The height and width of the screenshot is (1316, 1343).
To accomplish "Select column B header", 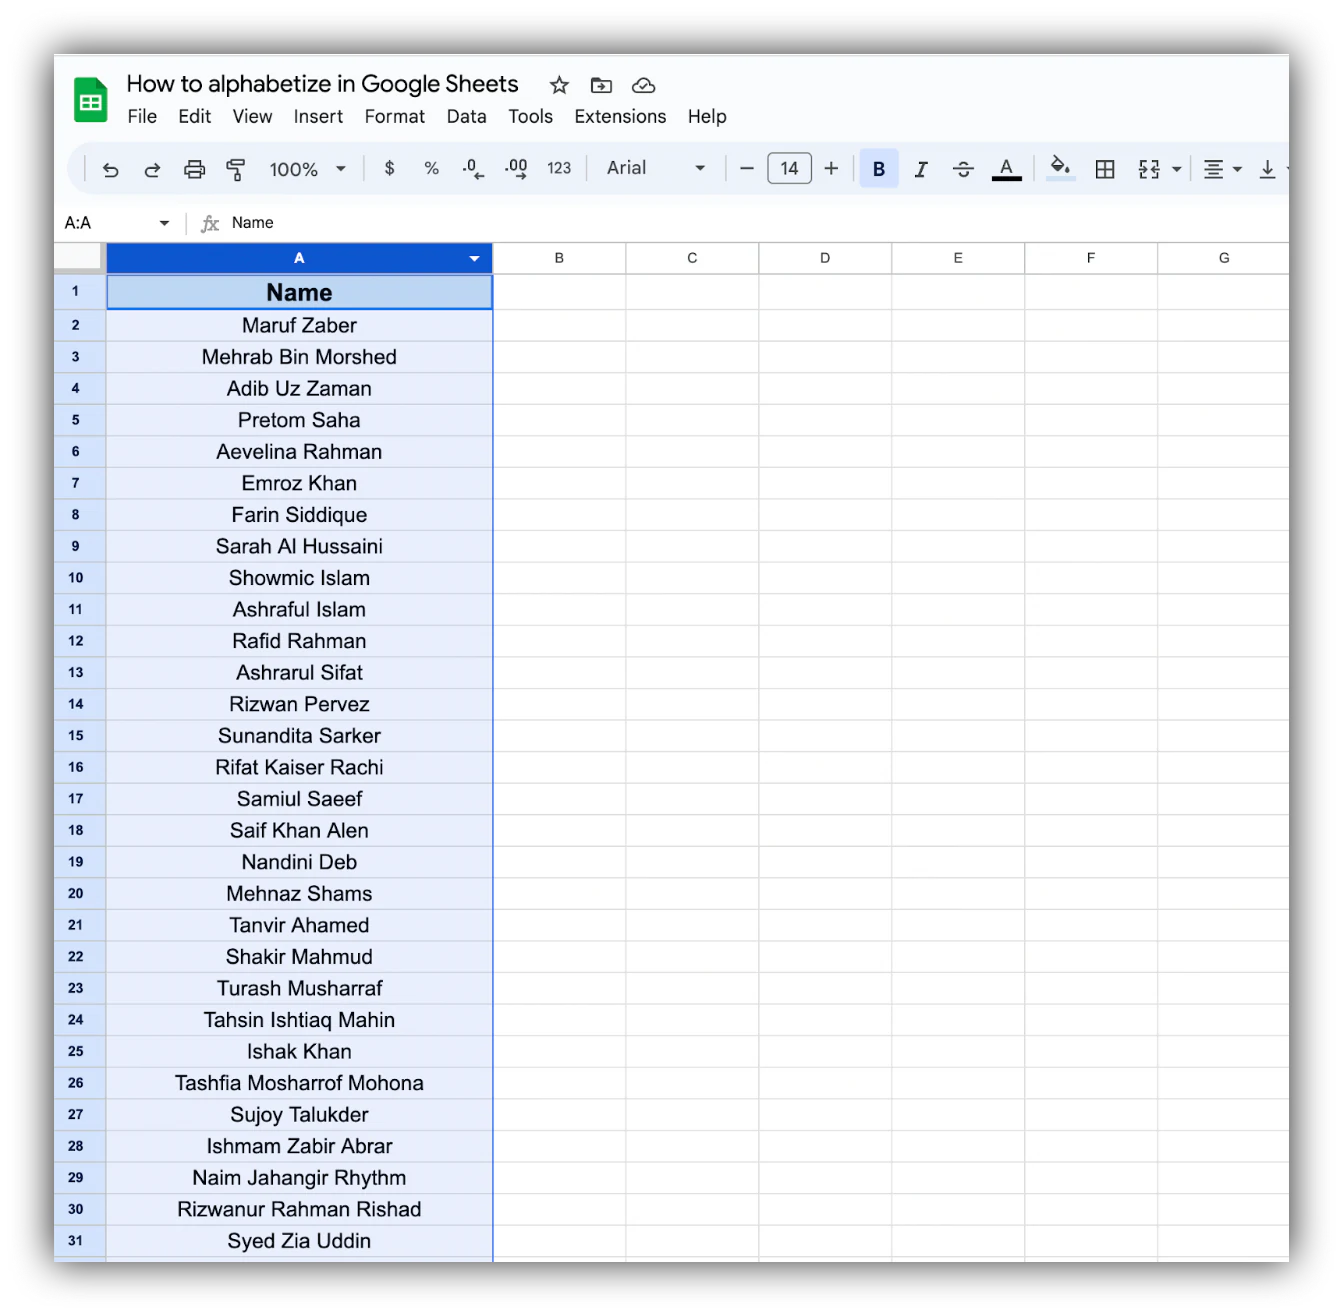I will (559, 258).
